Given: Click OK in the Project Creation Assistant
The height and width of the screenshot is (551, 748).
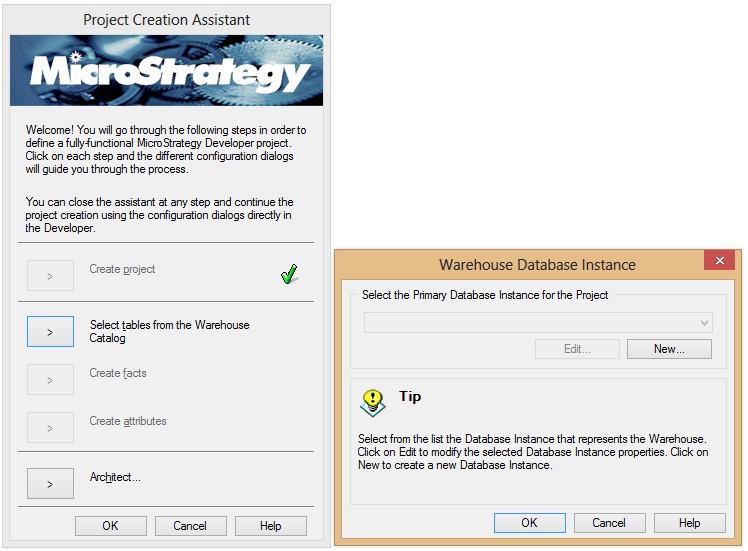Looking at the screenshot, I should 111,526.
